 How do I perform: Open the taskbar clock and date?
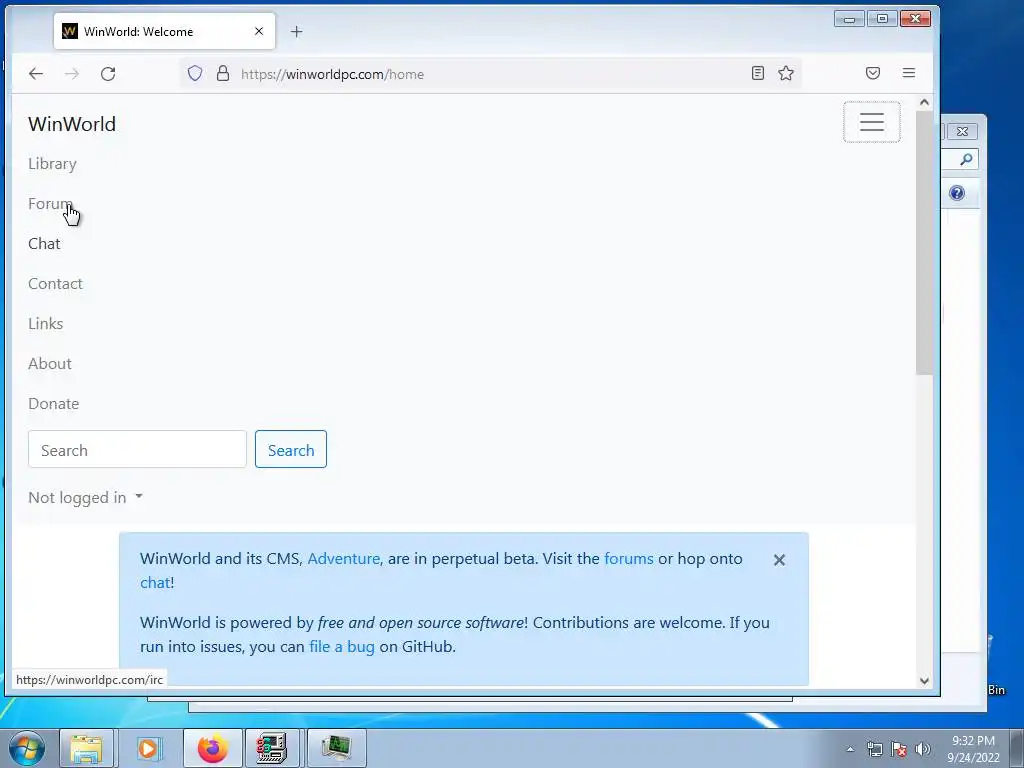(x=973, y=749)
